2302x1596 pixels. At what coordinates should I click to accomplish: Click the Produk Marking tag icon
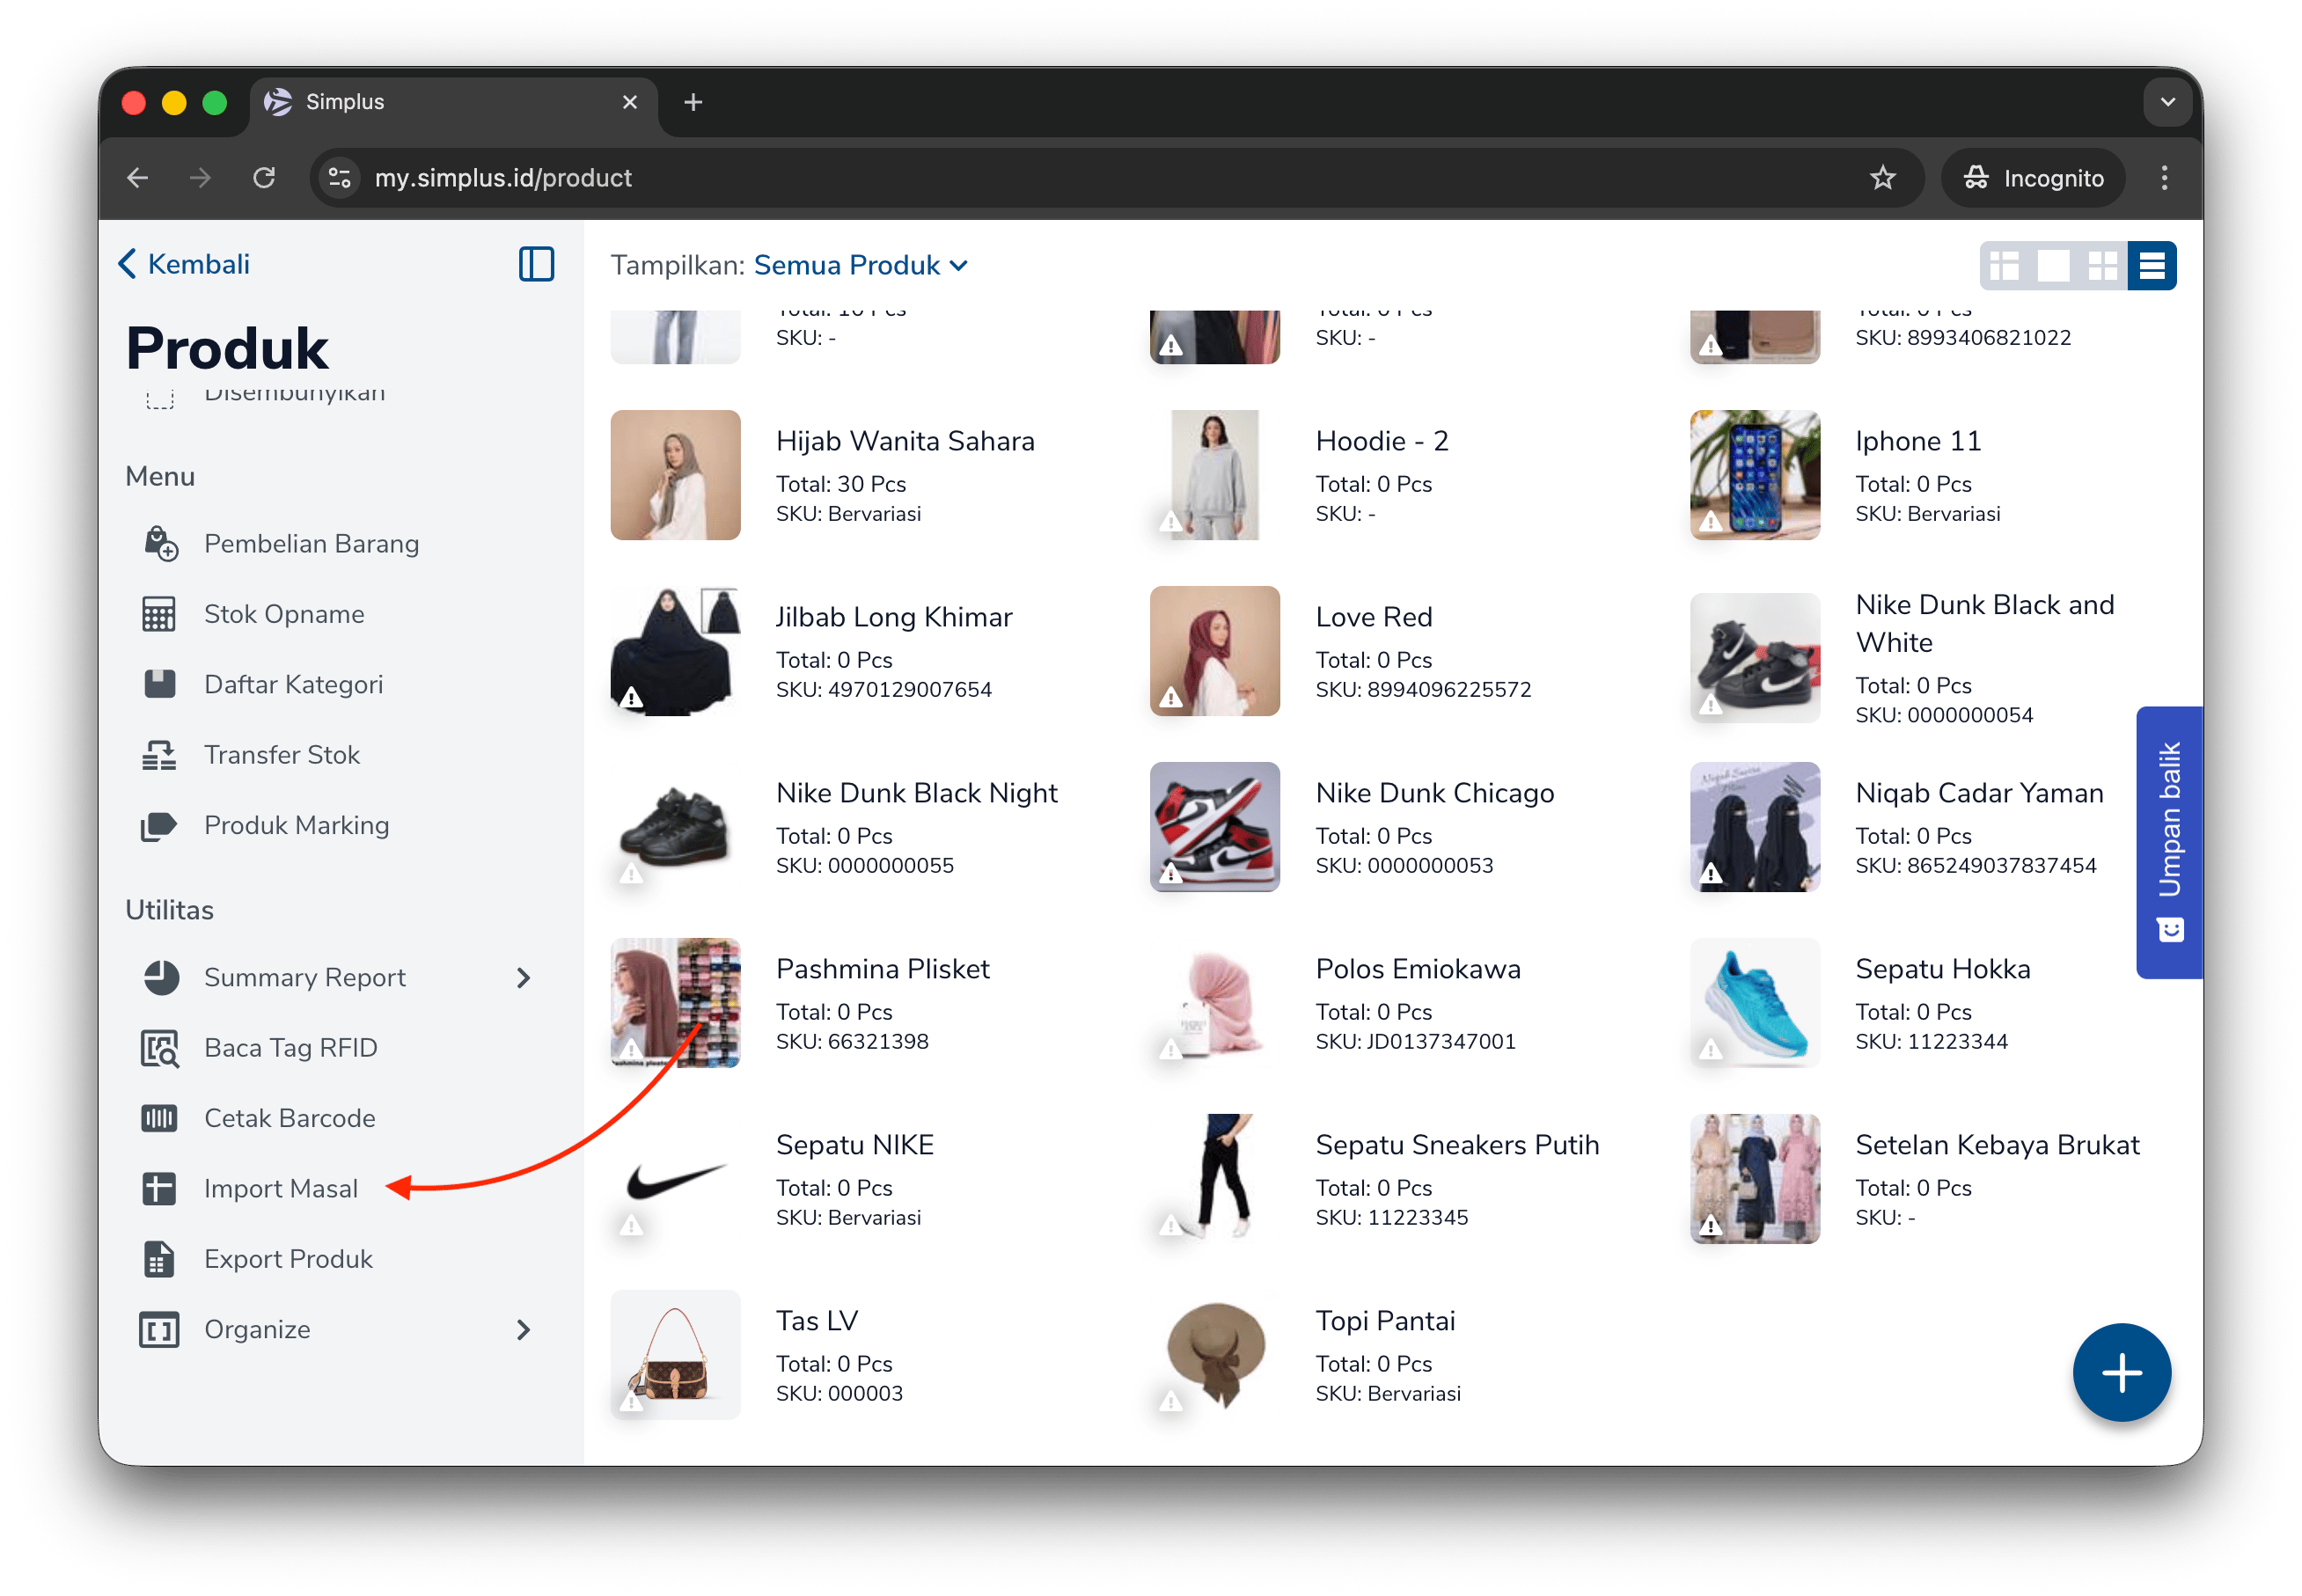[159, 825]
